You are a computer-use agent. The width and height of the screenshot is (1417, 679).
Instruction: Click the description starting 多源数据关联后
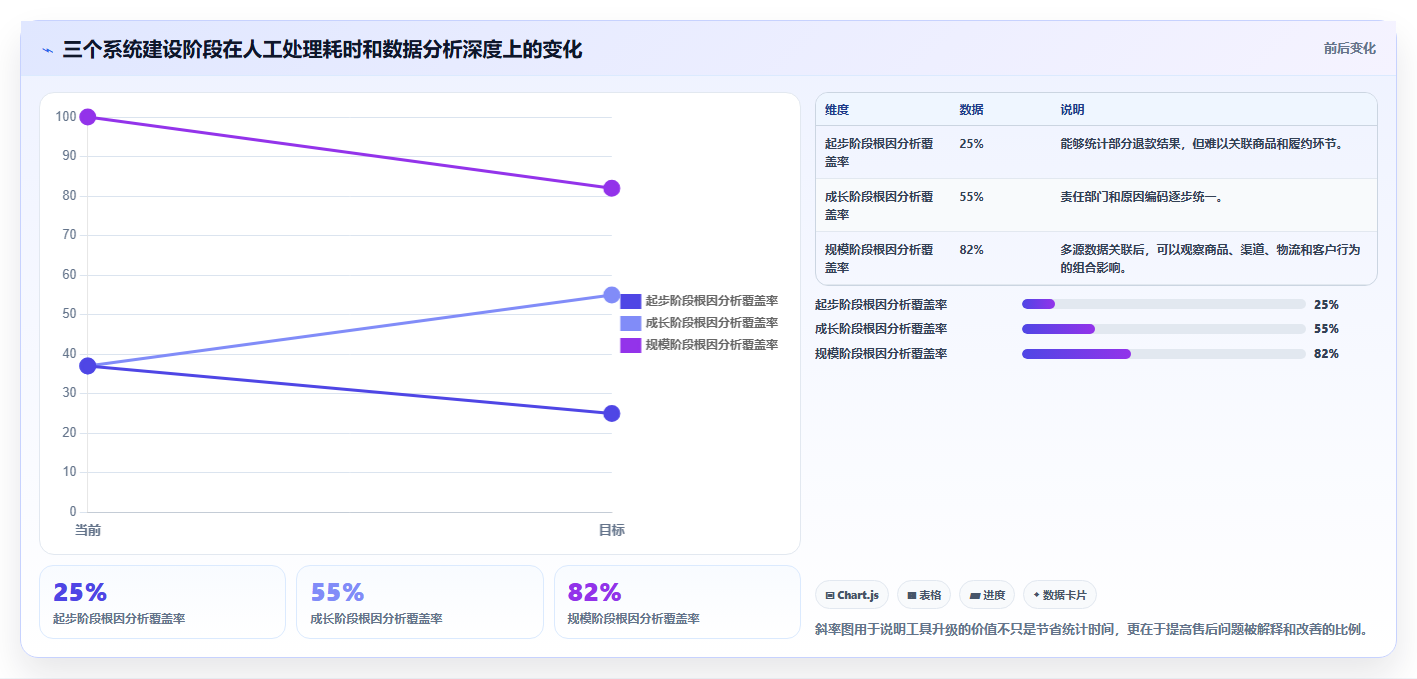click(1210, 258)
